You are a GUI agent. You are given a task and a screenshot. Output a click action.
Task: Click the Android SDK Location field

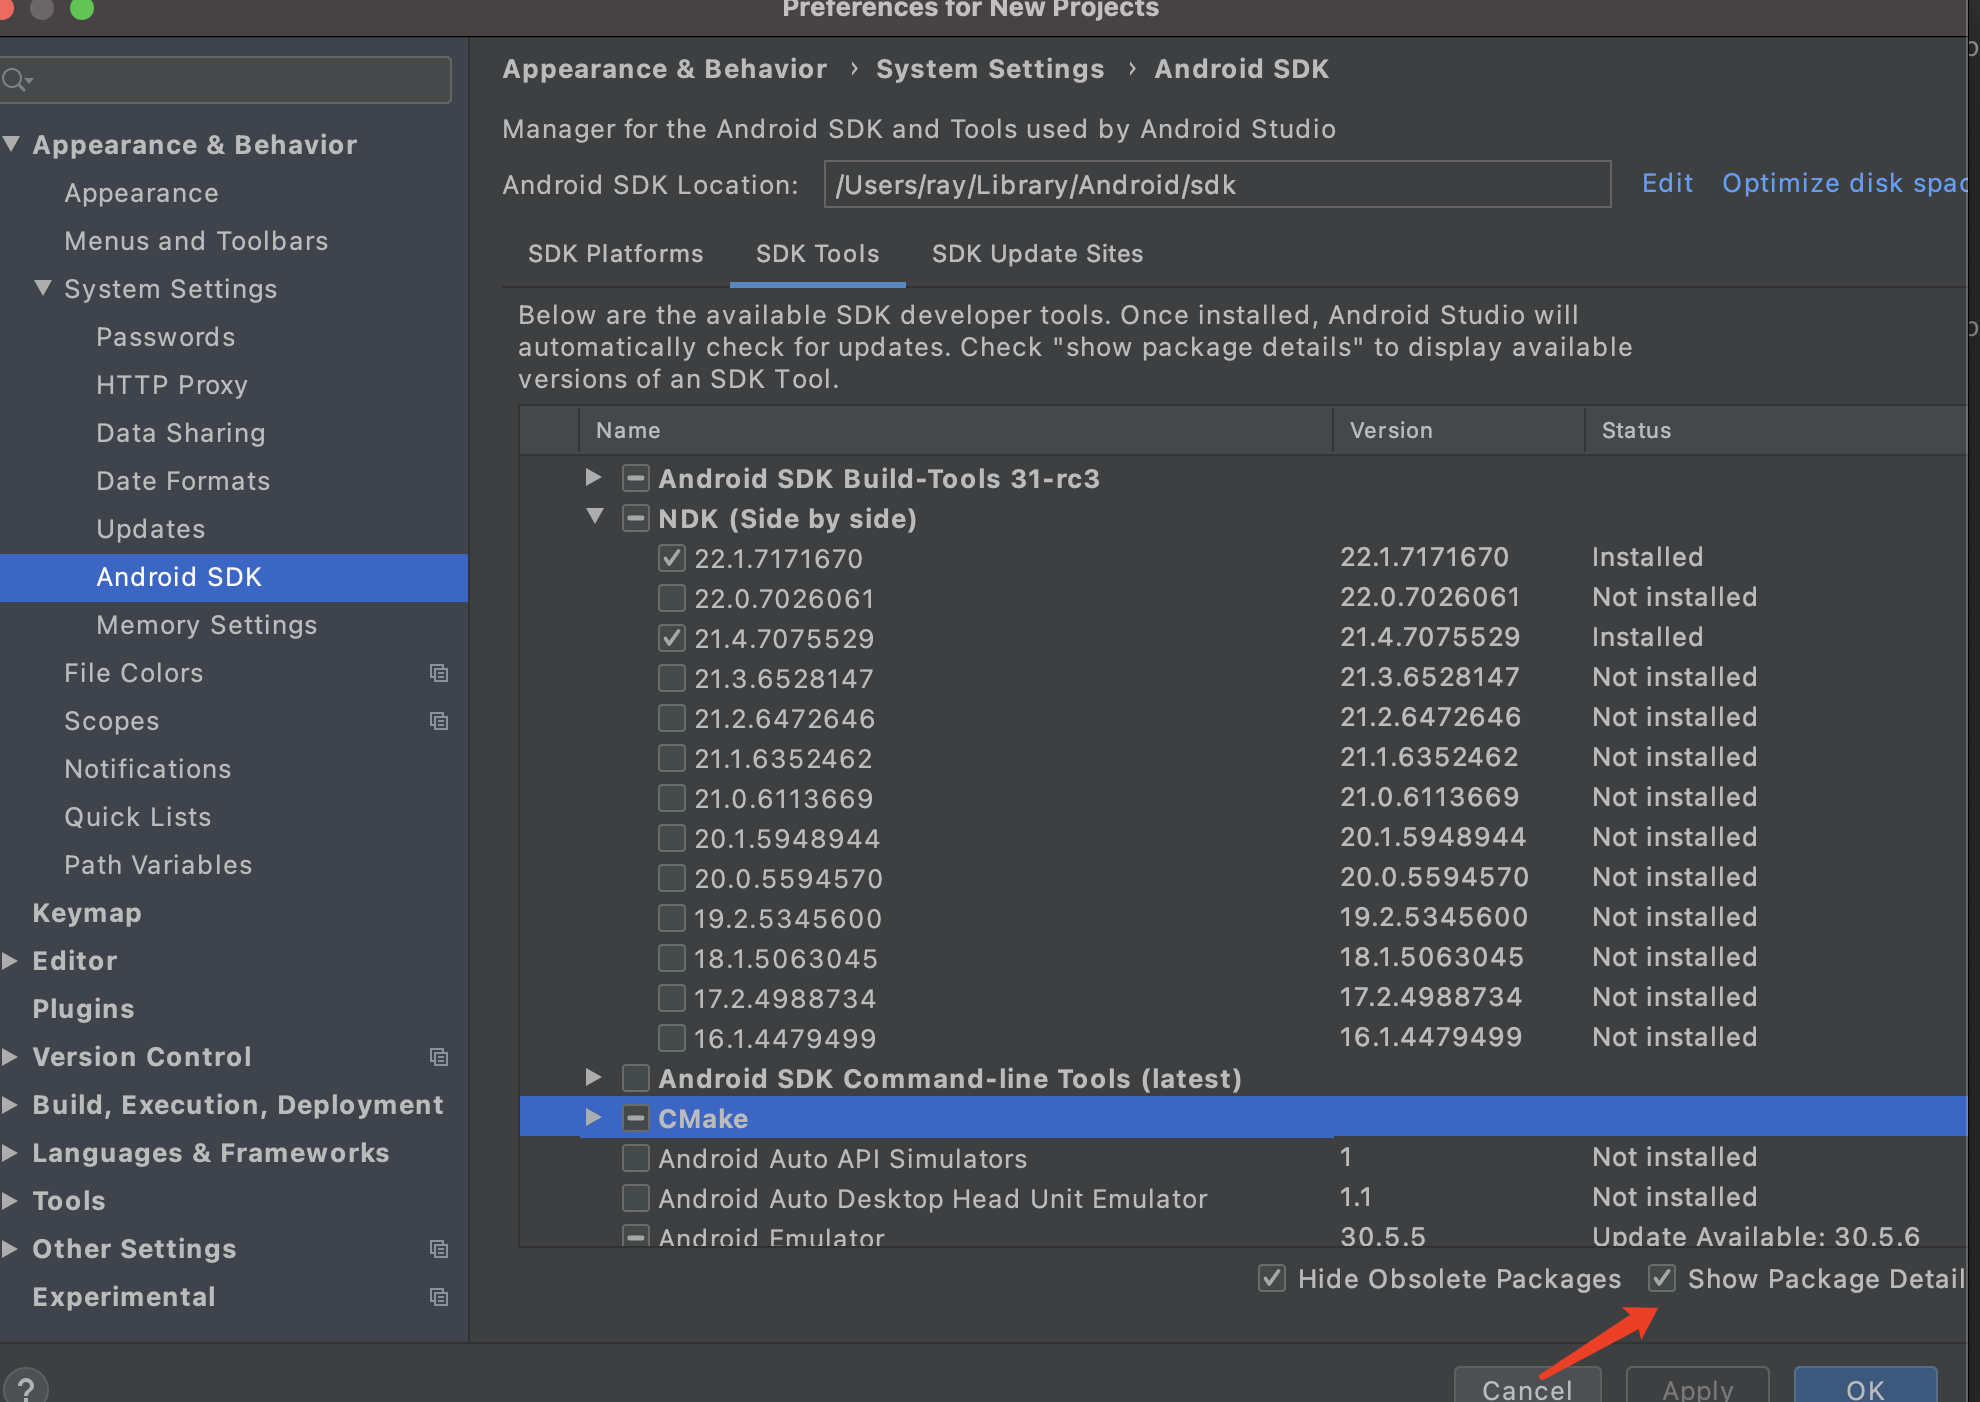coord(1216,185)
